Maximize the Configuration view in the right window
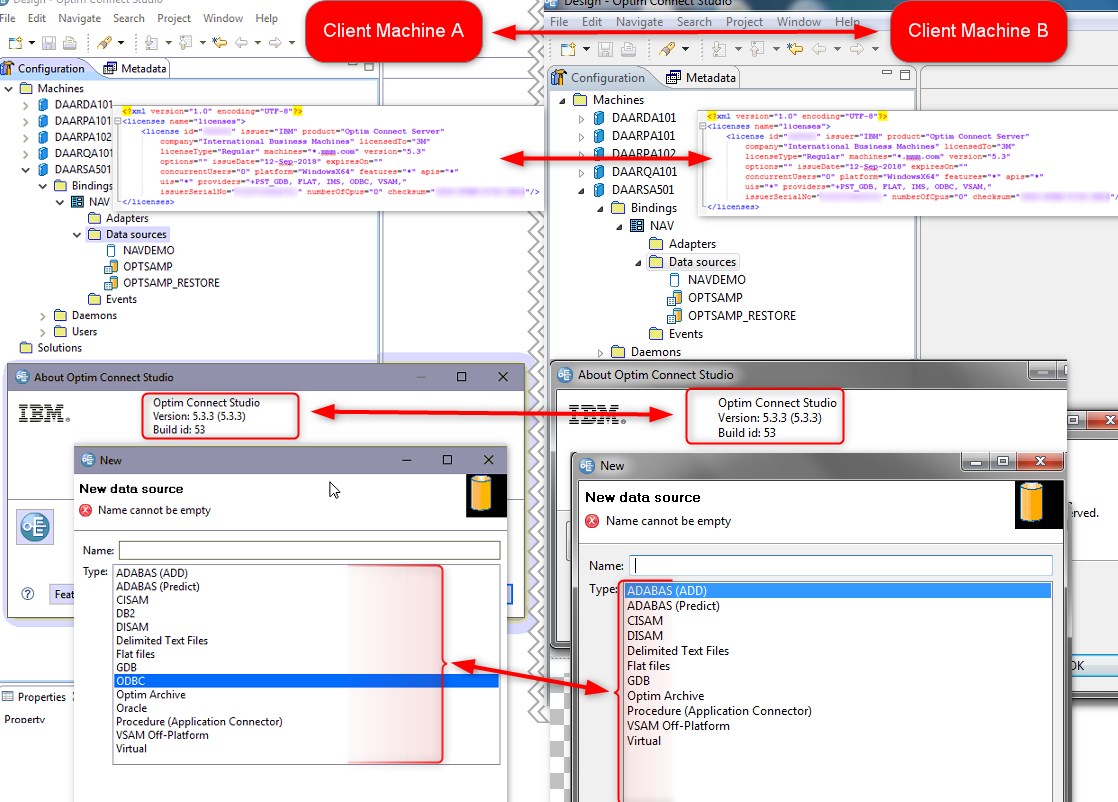This screenshot has width=1118, height=802. tap(905, 75)
